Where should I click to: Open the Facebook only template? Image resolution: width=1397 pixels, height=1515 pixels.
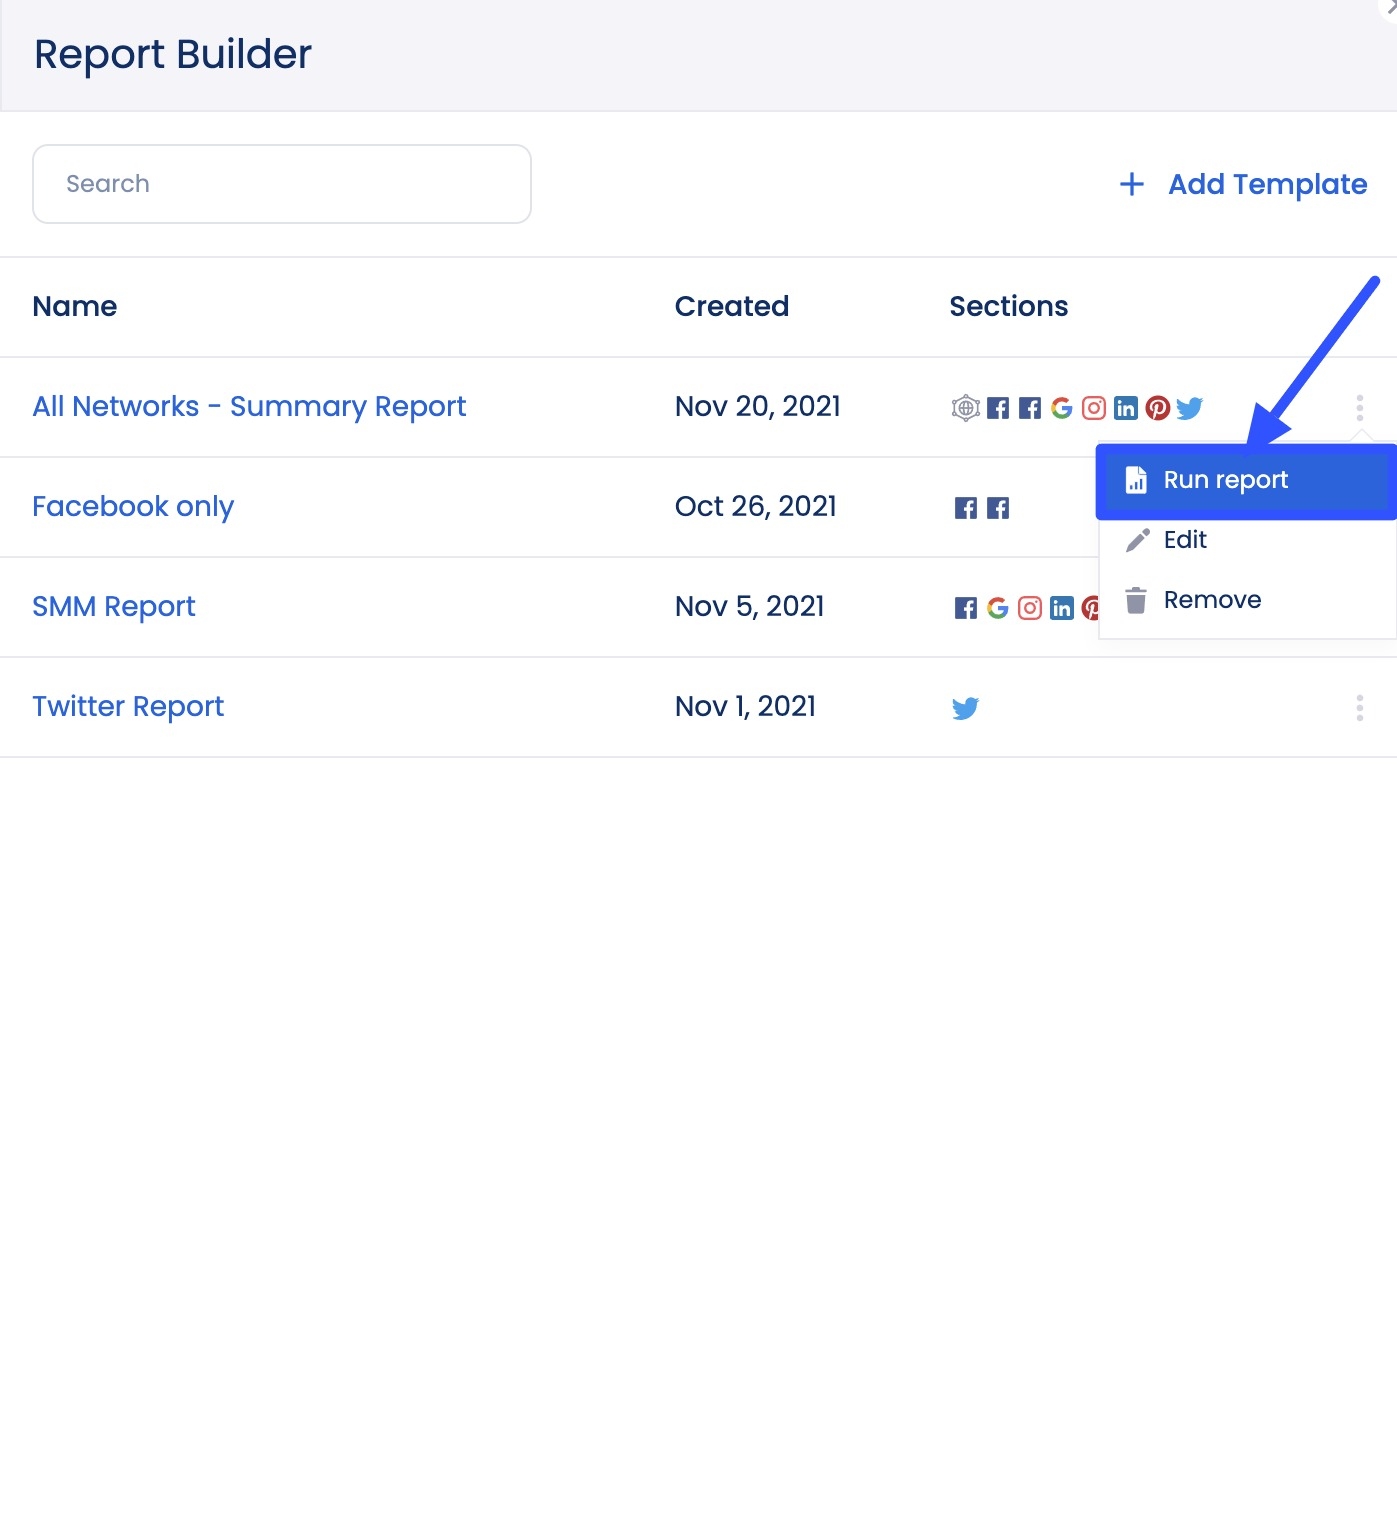click(133, 507)
